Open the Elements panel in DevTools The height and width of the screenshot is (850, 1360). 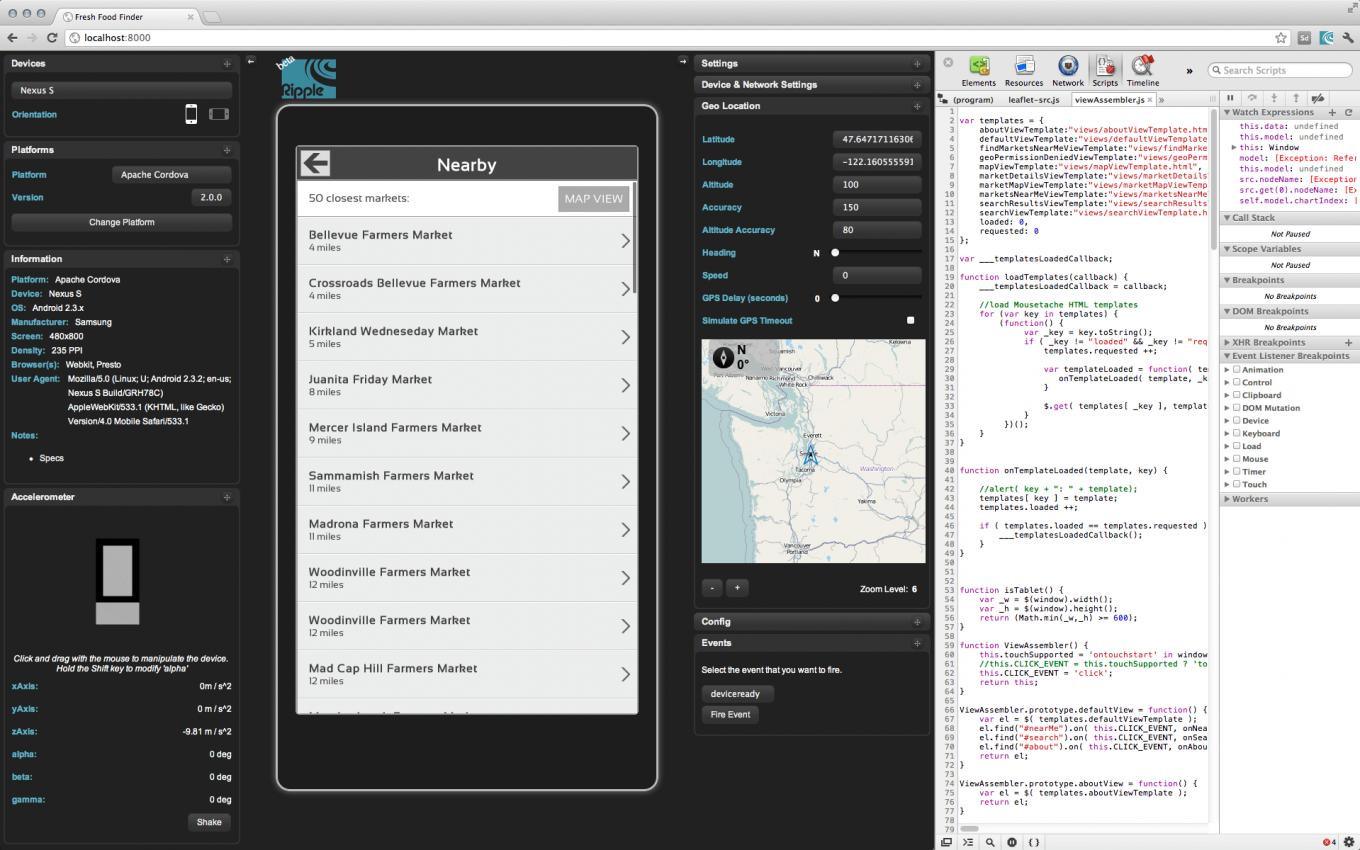coord(979,70)
